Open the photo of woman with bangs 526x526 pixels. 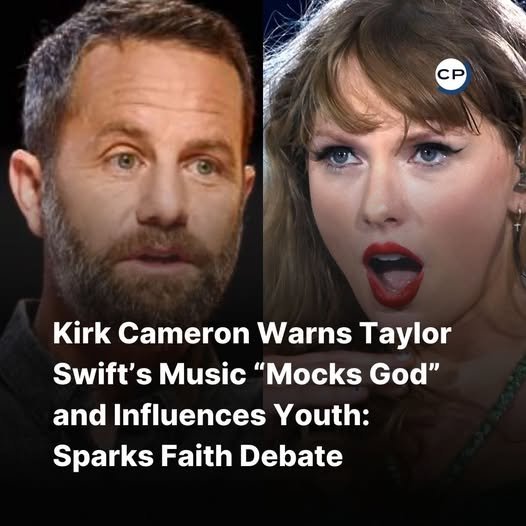[394, 263]
